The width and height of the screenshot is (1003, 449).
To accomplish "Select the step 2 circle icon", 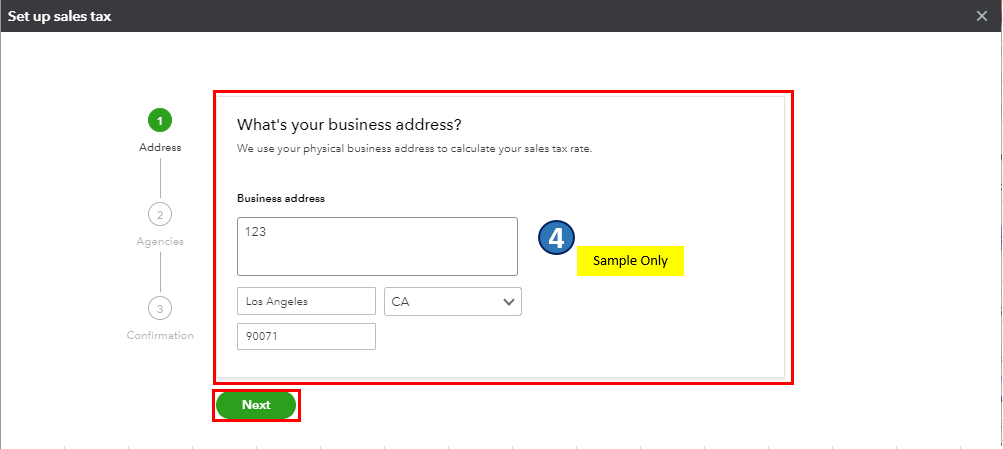I will pos(160,214).
